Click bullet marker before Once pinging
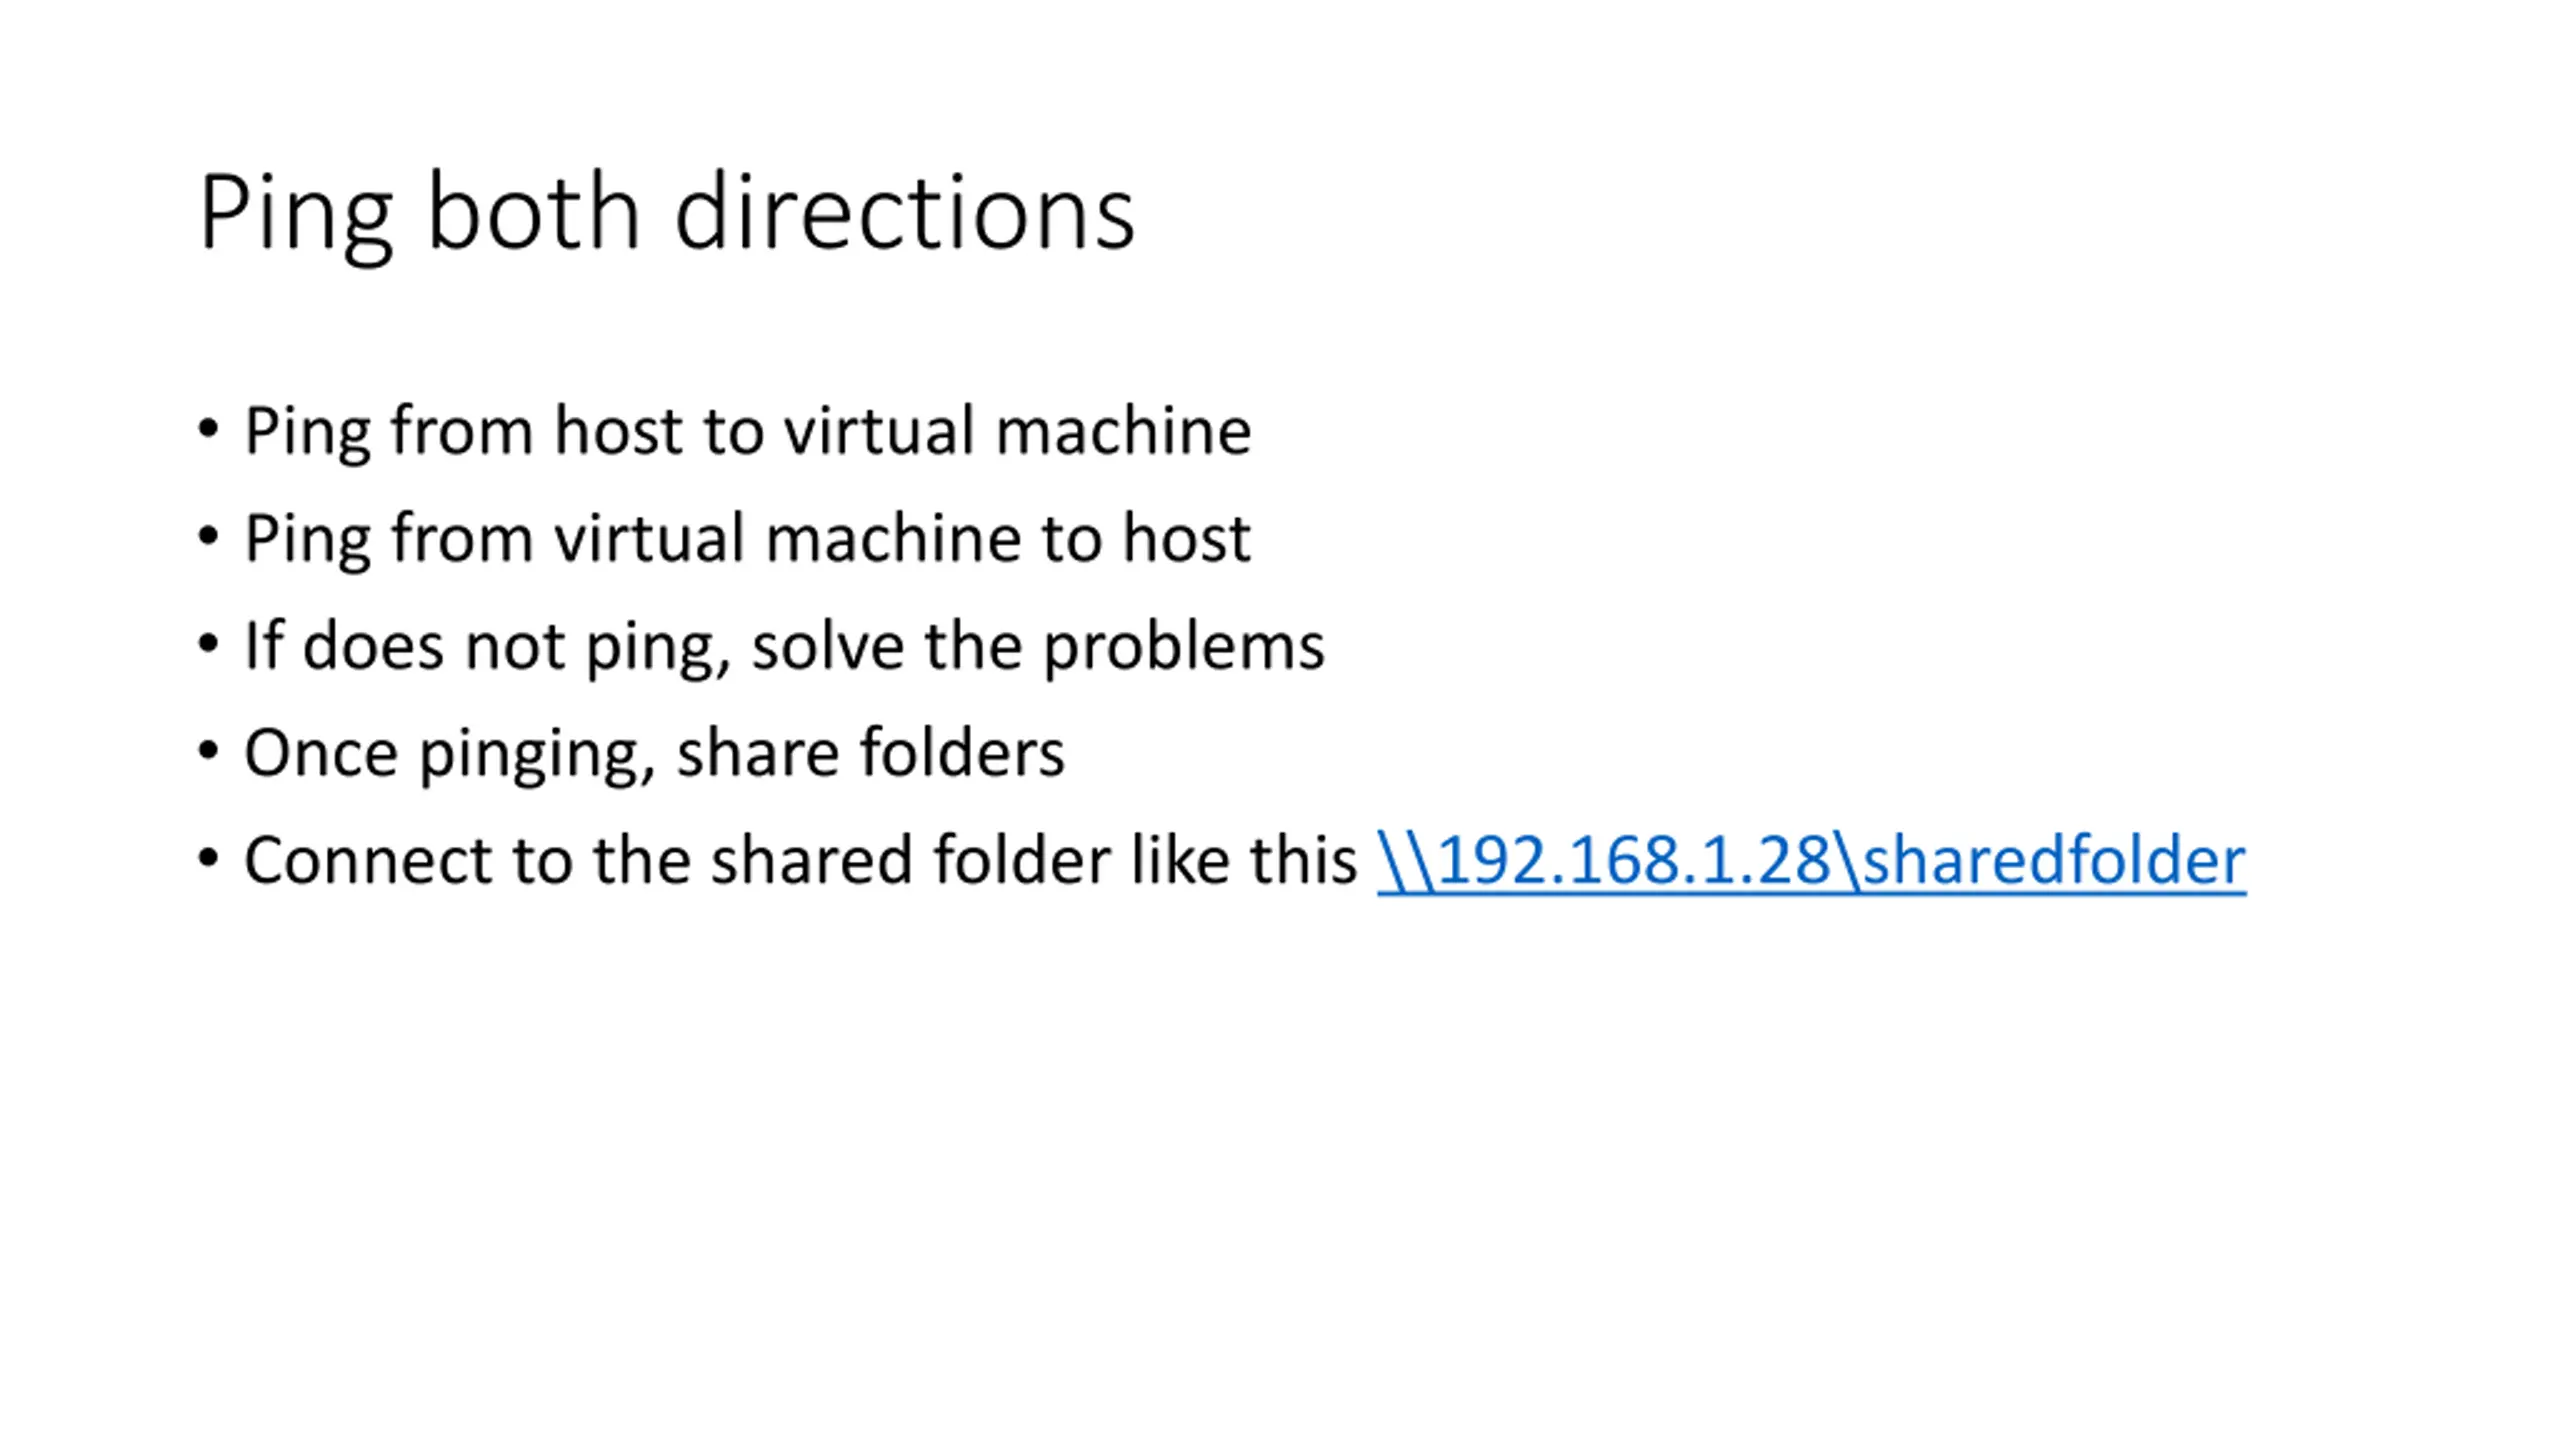Viewport: 2560px width, 1440px height. click(208, 751)
